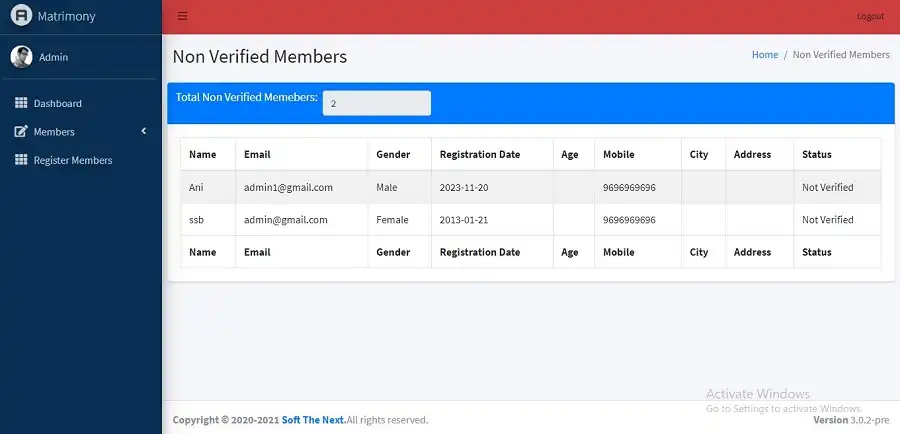Click the hamburger menu toggle icon
The image size is (900, 434).
pos(182,16)
